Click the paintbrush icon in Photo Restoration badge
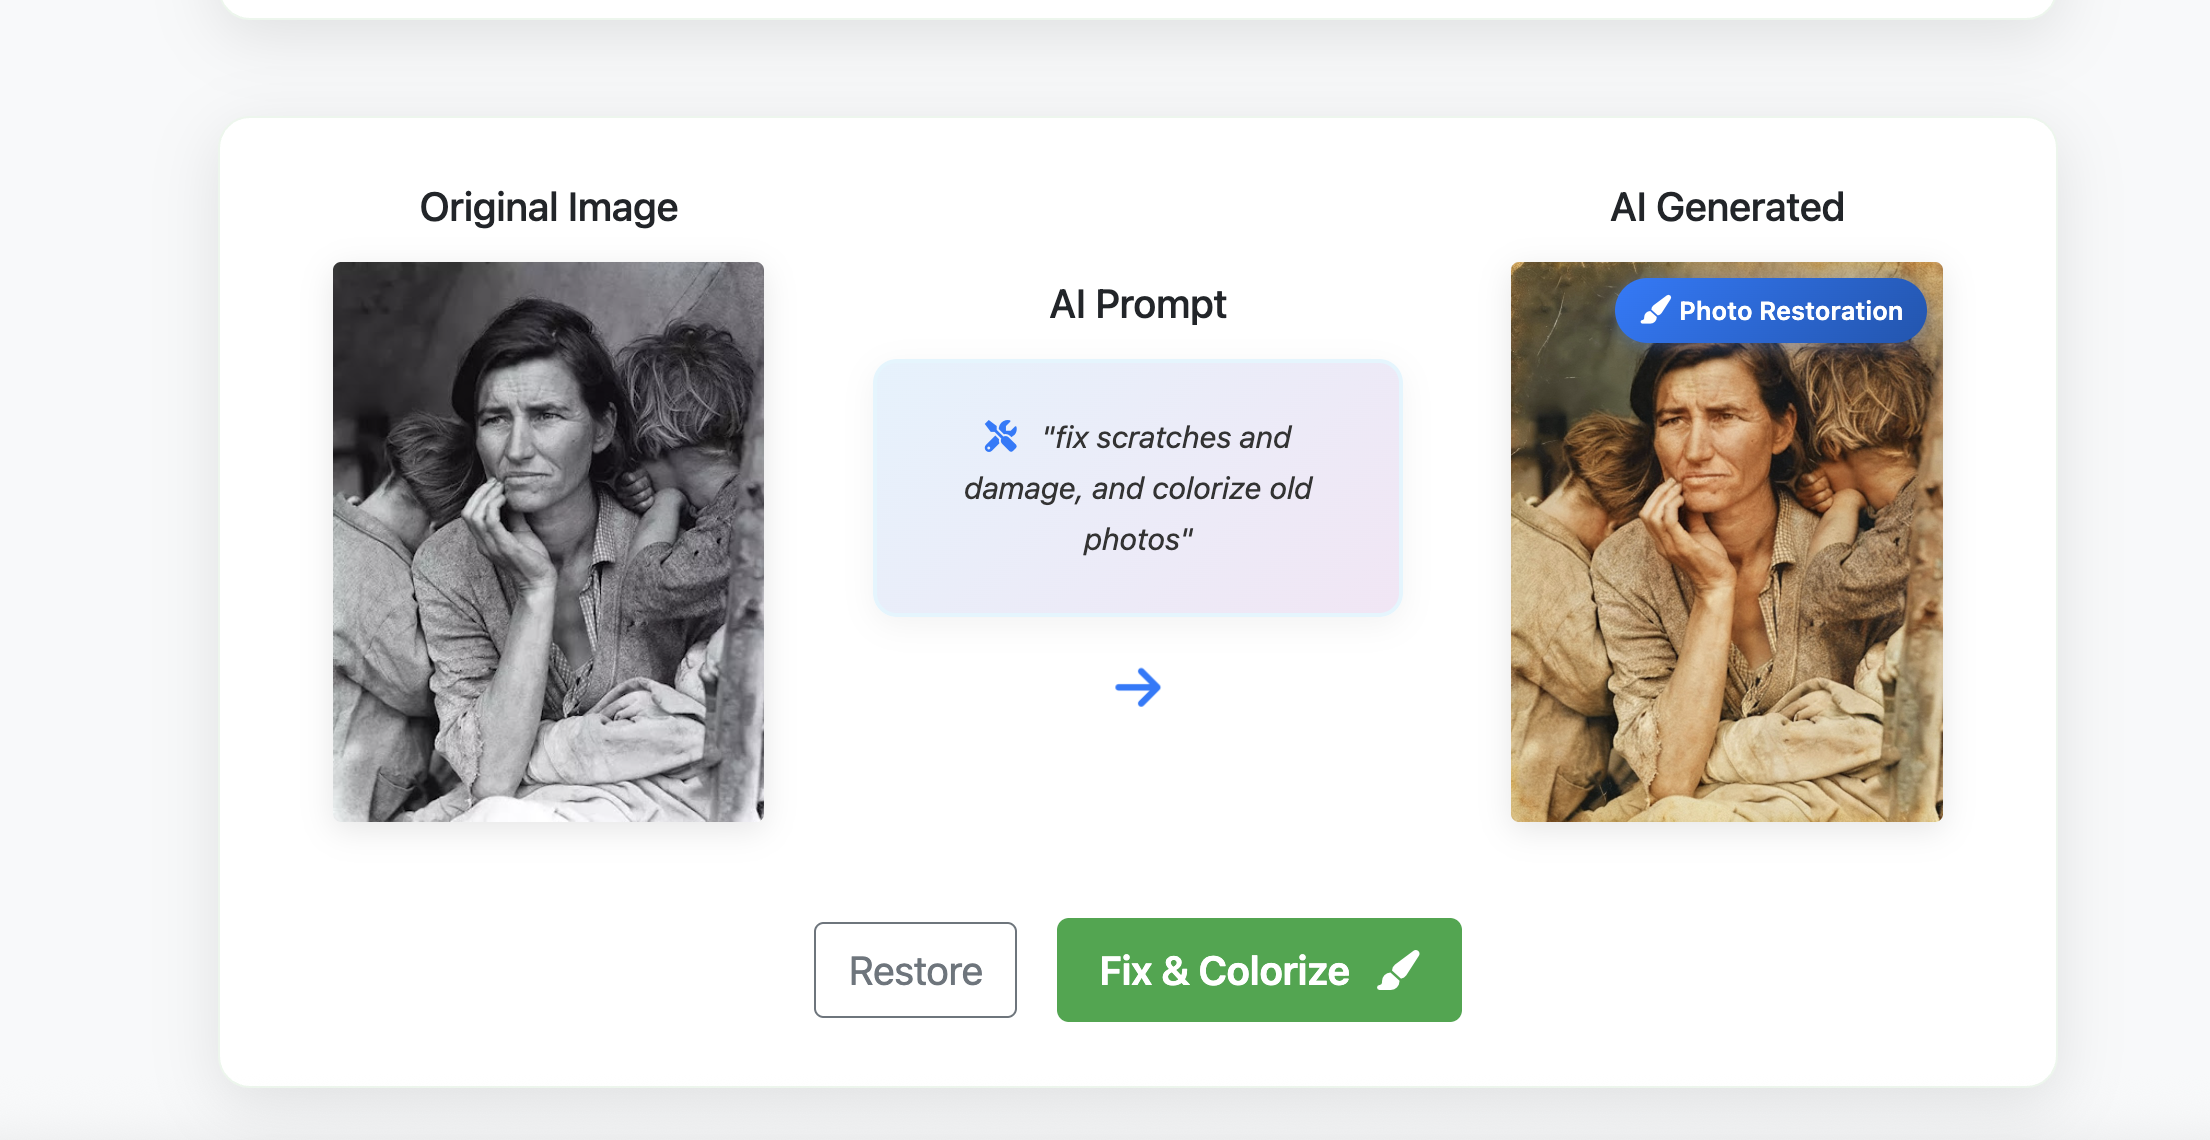2210x1140 pixels. tap(1655, 310)
